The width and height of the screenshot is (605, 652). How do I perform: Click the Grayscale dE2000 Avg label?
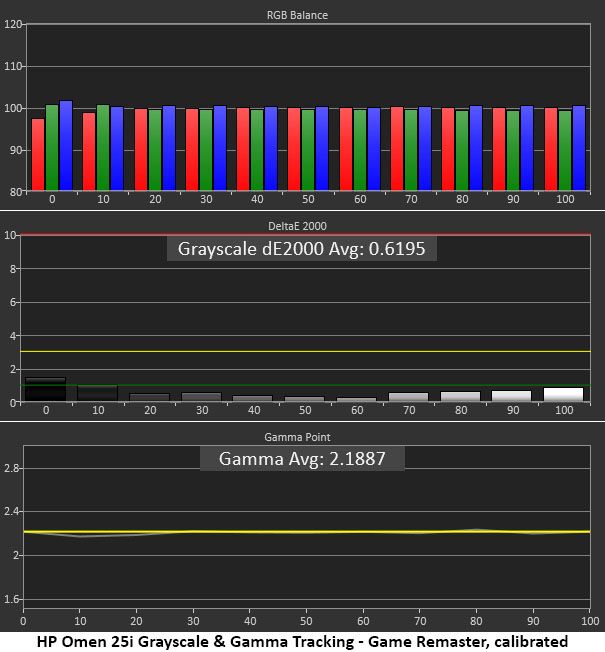coord(301,249)
